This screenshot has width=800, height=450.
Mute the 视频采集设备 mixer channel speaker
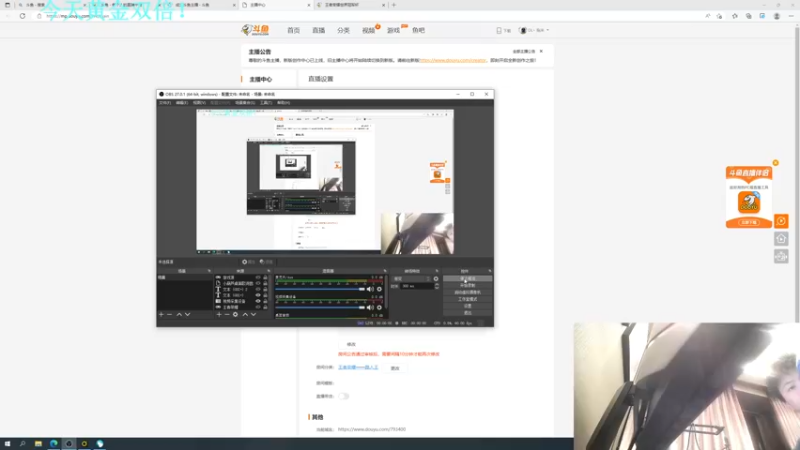(x=370, y=308)
